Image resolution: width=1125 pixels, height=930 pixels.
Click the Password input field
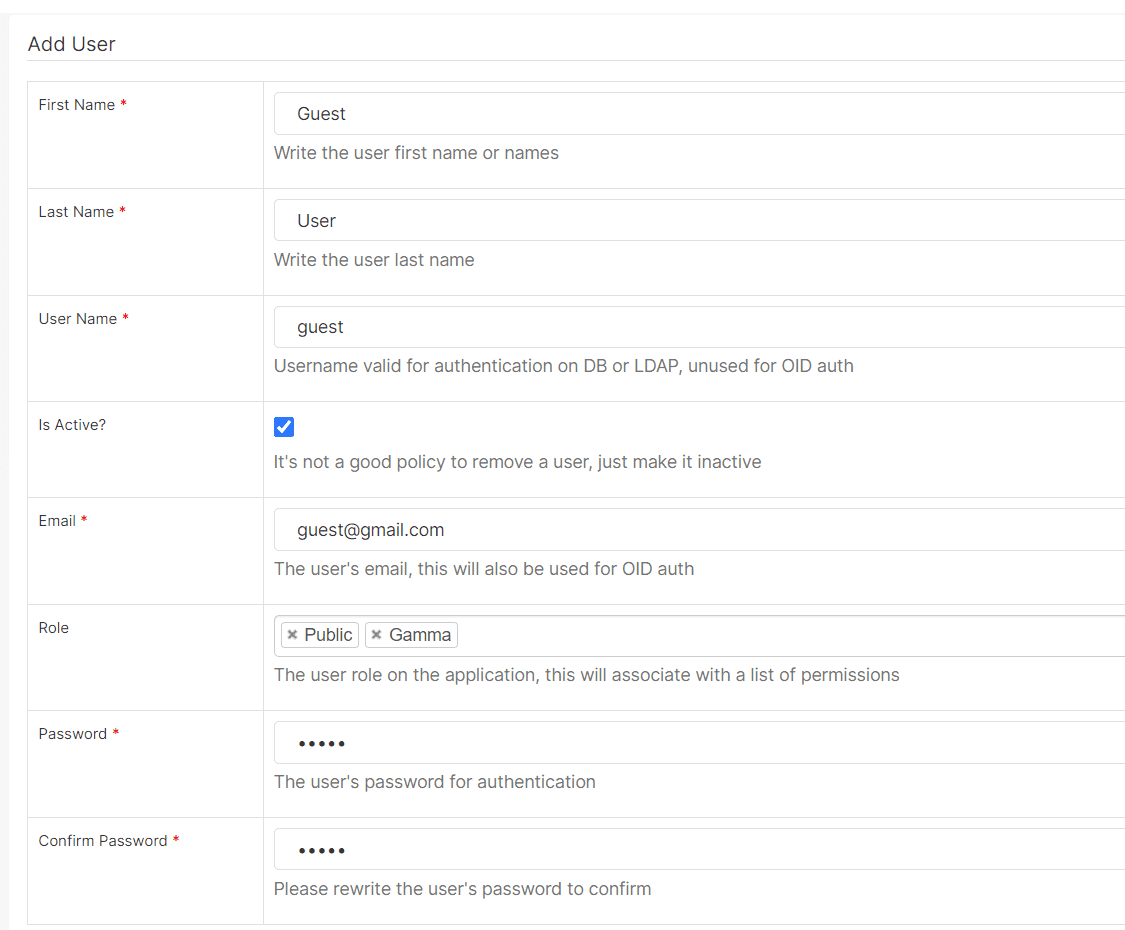pyautogui.click(x=600, y=742)
